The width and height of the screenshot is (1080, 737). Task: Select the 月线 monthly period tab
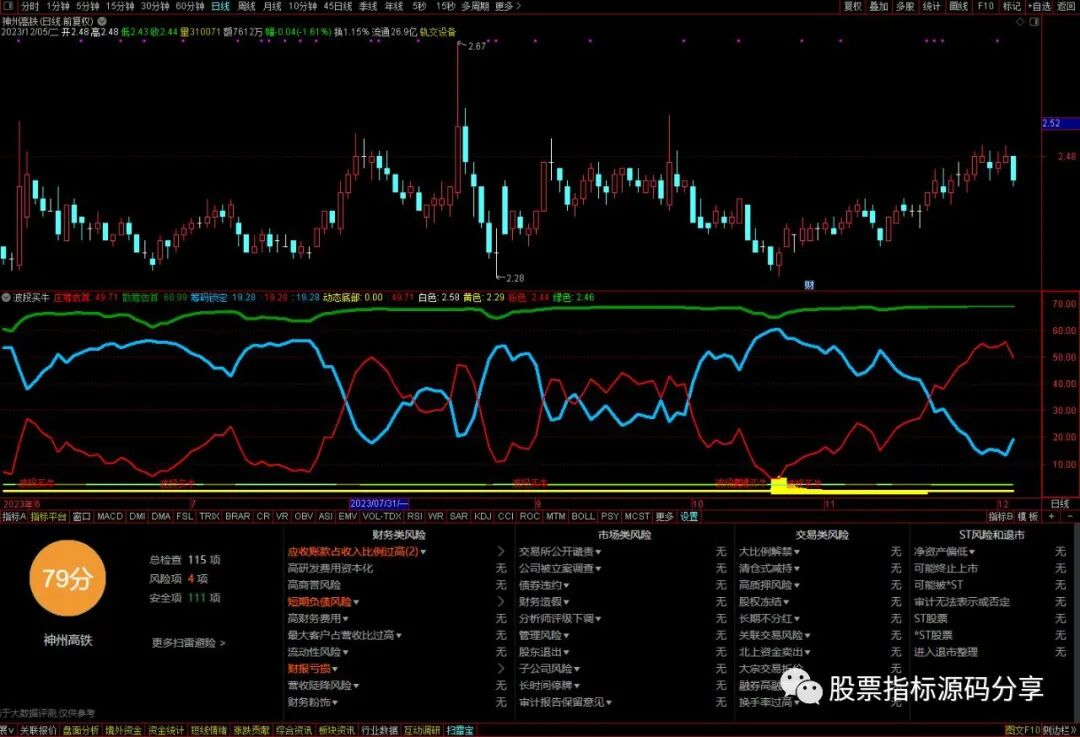pyautogui.click(x=272, y=6)
